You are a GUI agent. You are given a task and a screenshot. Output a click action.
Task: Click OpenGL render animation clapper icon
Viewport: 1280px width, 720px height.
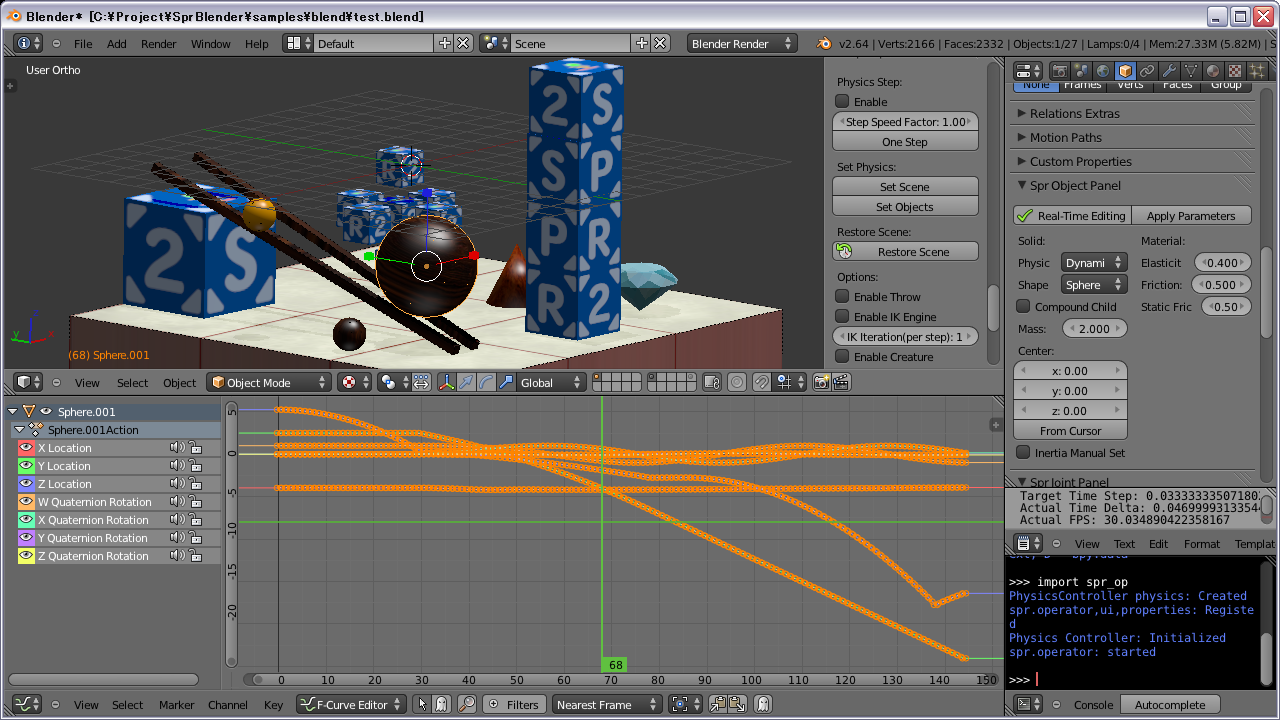click(x=842, y=382)
